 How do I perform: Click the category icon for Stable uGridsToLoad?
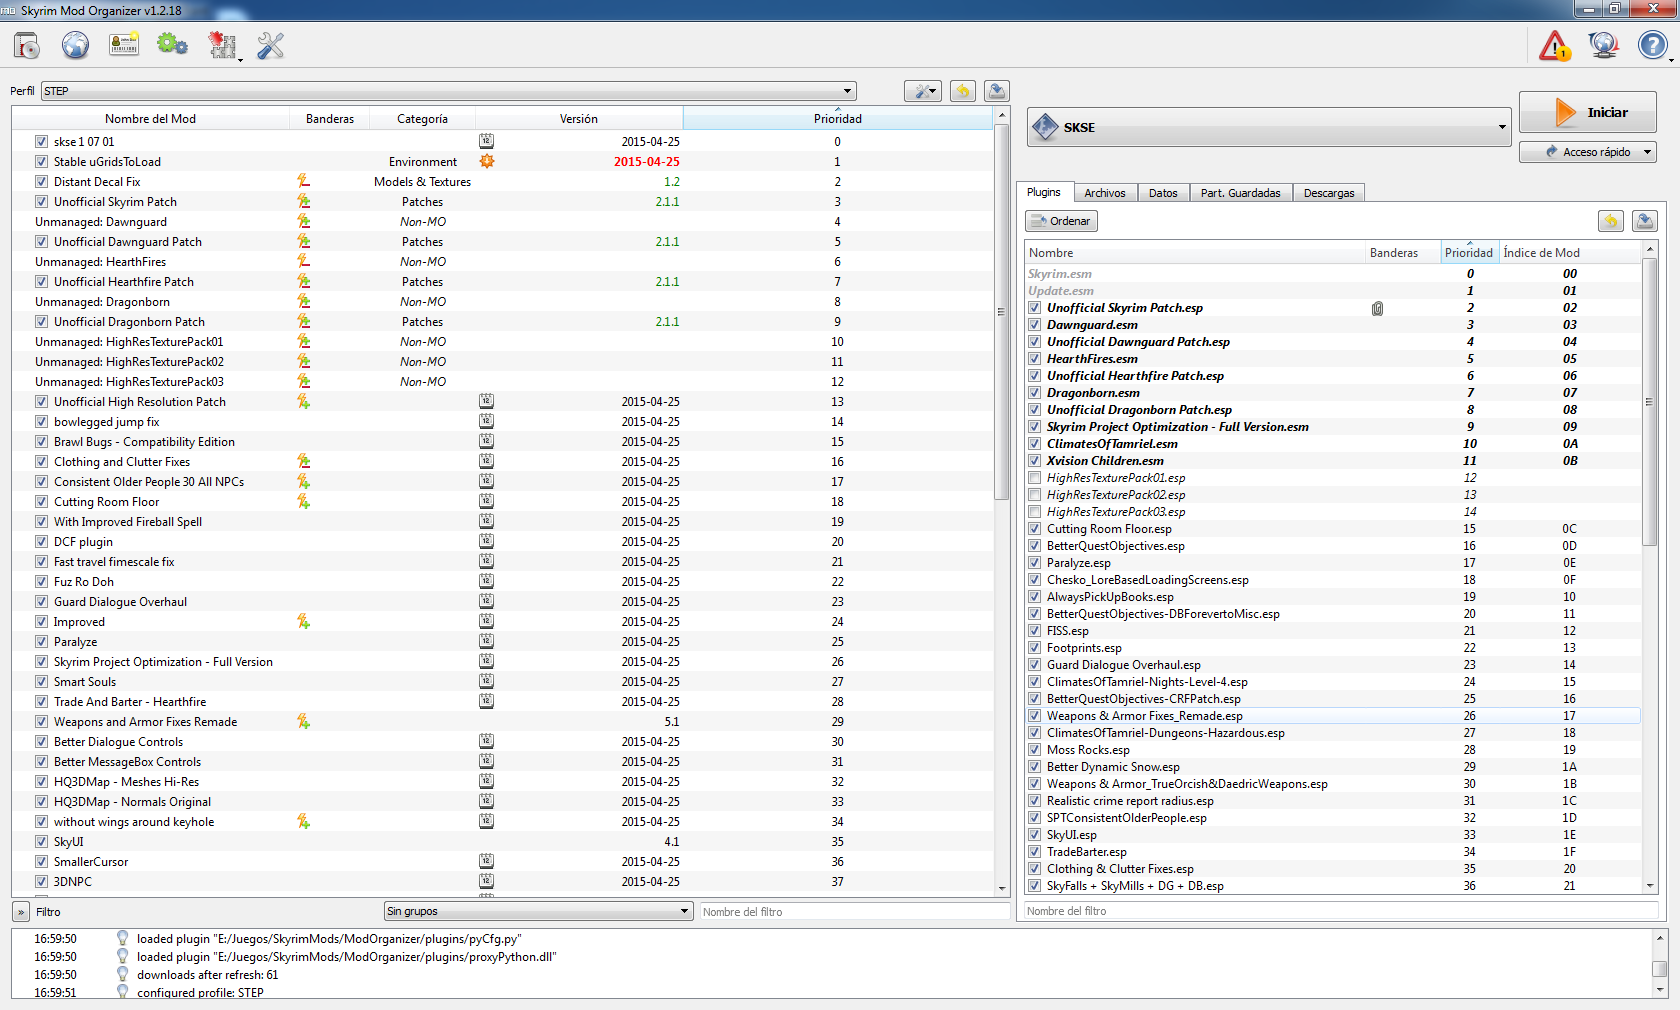click(x=487, y=161)
